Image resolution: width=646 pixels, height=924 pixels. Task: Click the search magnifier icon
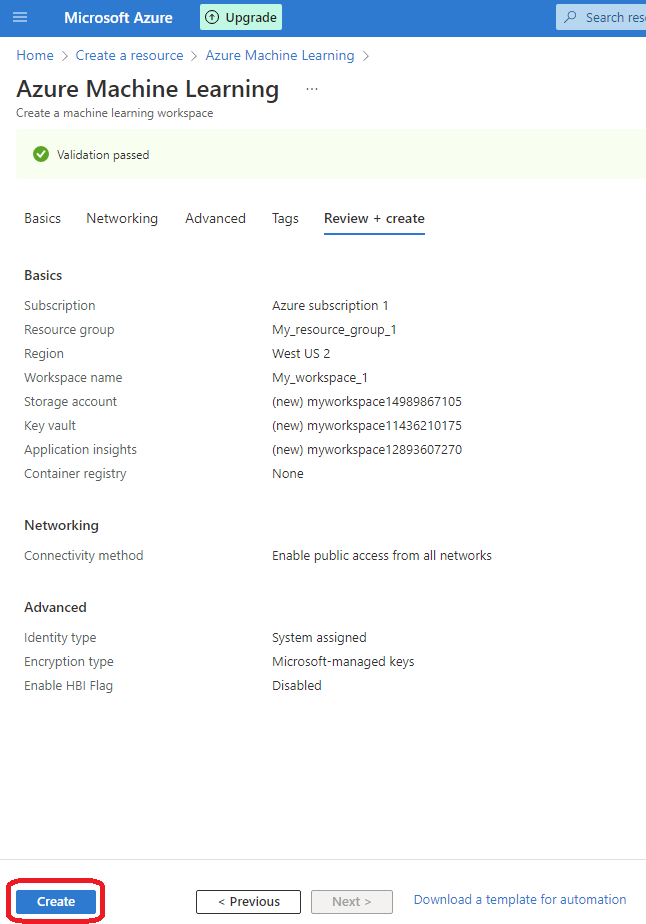570,17
